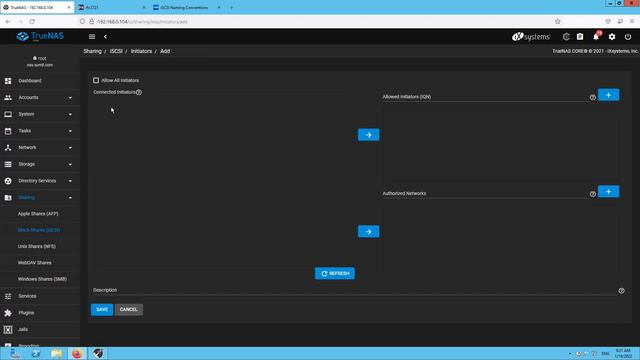Toggle the sidebar hamburger menu

coord(92,37)
